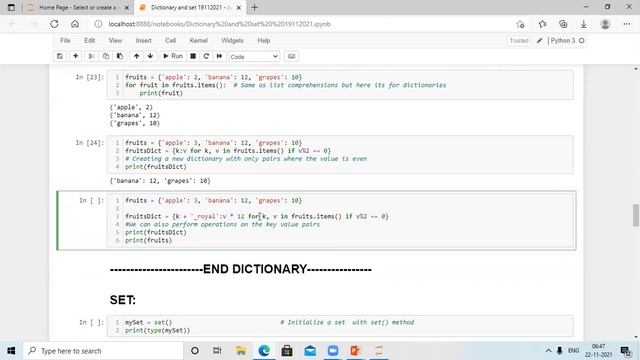Screen dimensions: 640x360
Task: Run the selected cell
Action: pyautogui.click(x=173, y=56)
